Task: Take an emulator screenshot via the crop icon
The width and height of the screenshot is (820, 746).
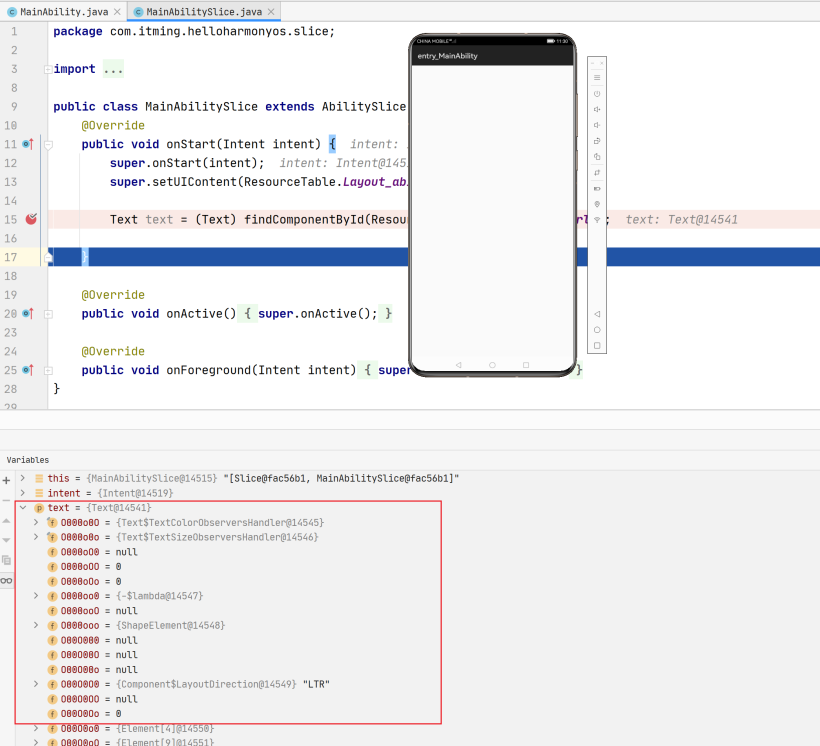Action: 597,173
